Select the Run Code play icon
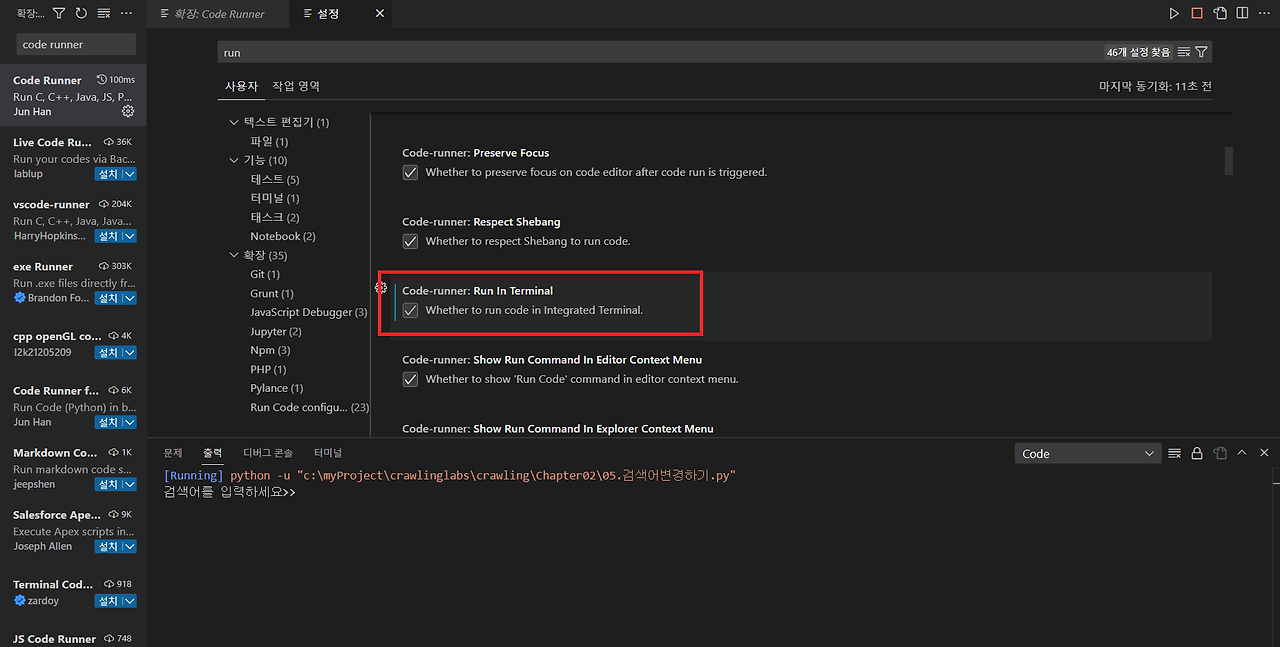 point(1174,13)
